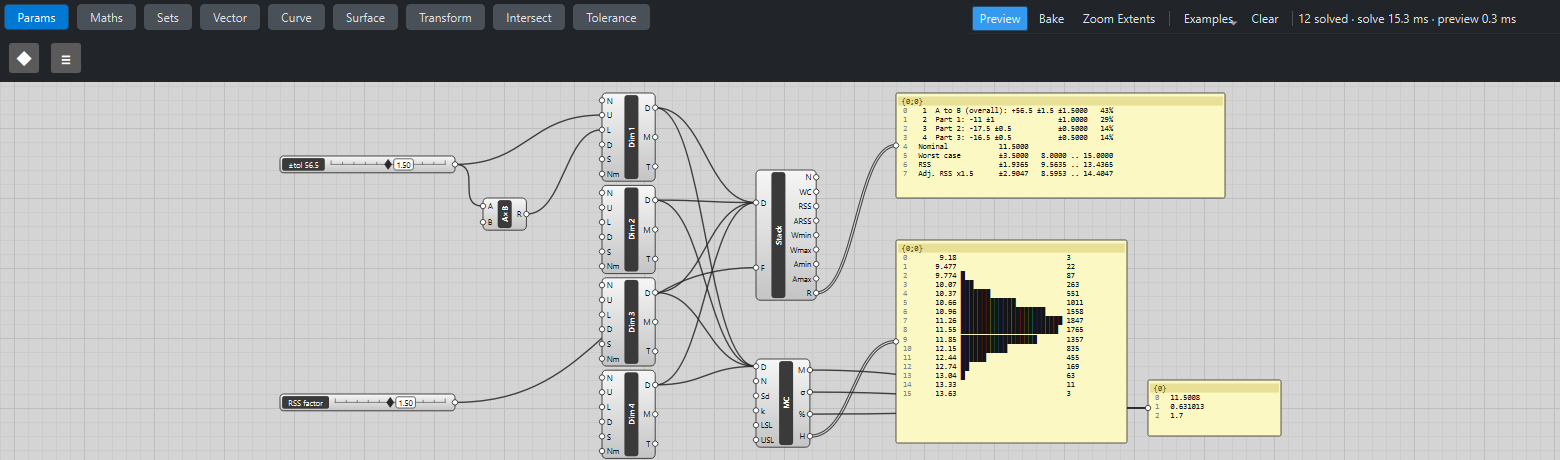Click the diamond icon below Params tab
Image resolution: width=1560 pixels, height=460 pixels.
click(24, 58)
